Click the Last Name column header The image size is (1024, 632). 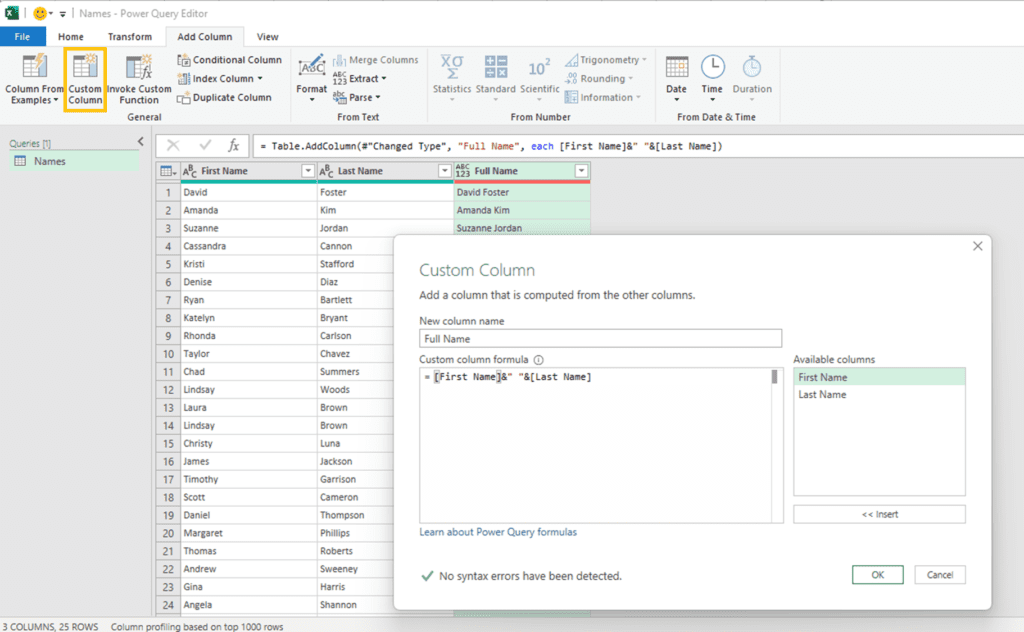pyautogui.click(x=385, y=171)
